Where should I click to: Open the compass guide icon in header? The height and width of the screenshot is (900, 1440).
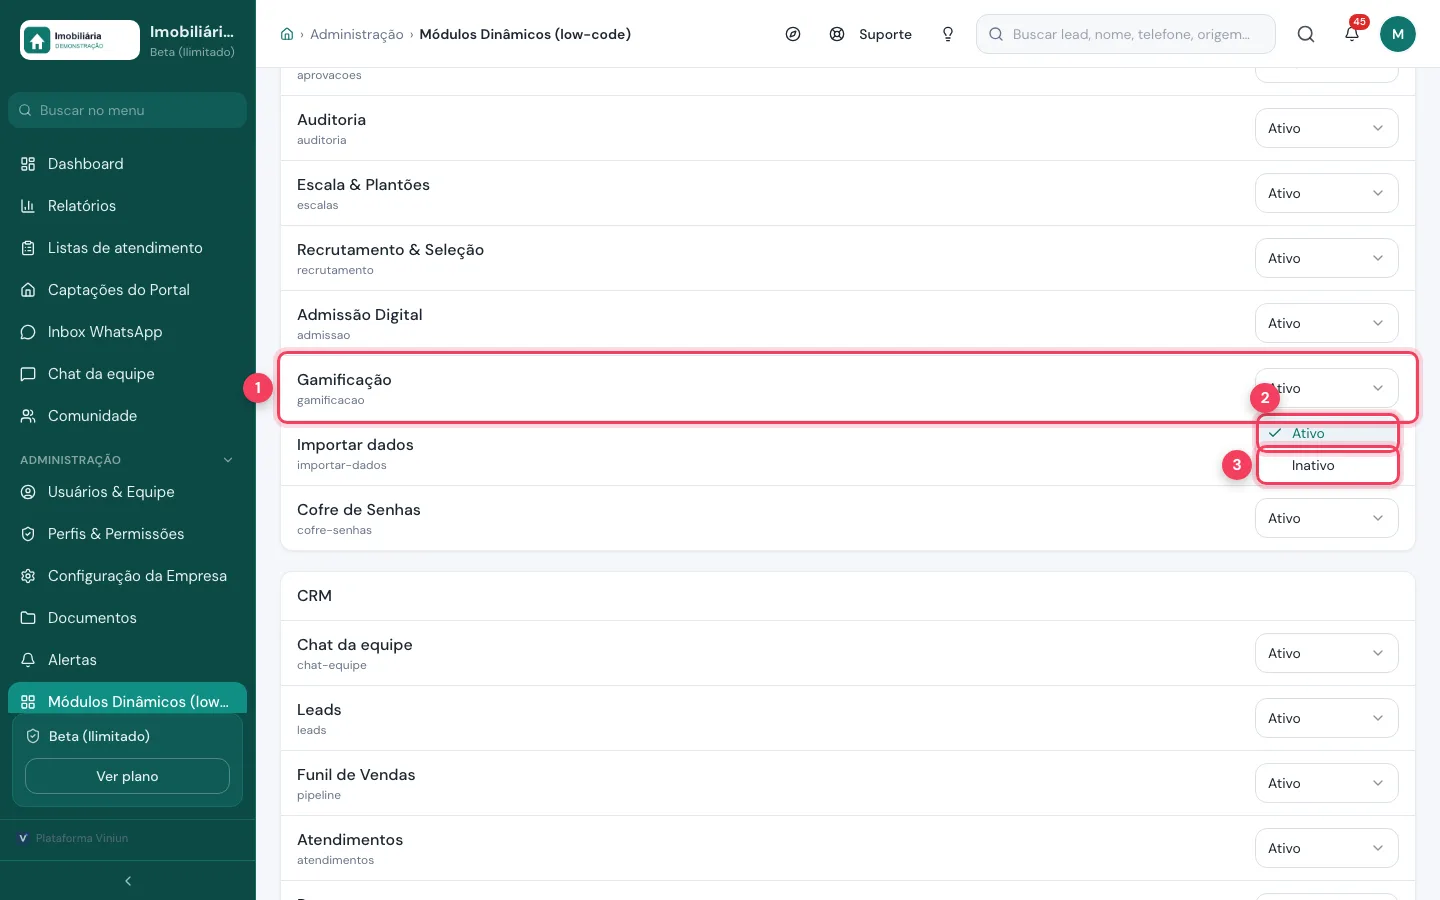tap(793, 34)
